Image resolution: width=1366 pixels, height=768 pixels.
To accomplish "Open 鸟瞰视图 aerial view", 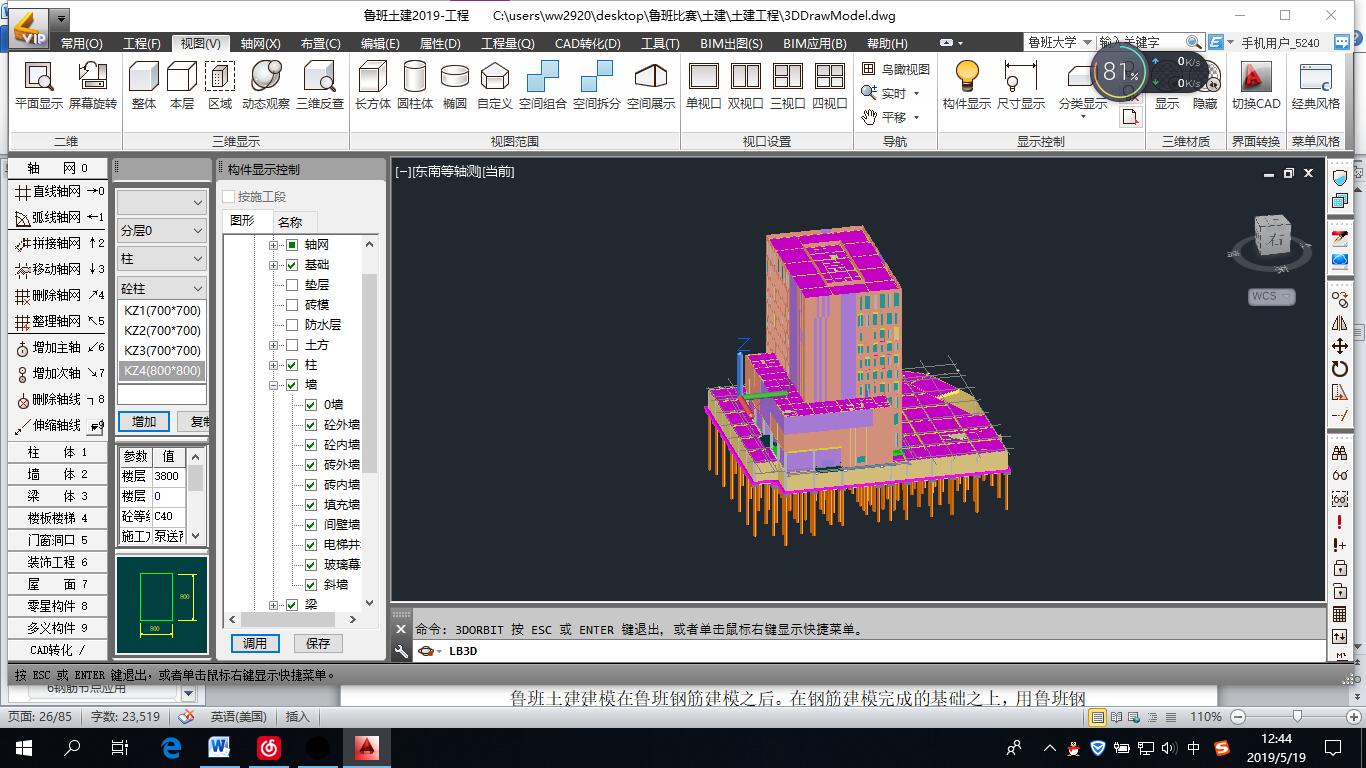I will point(896,69).
